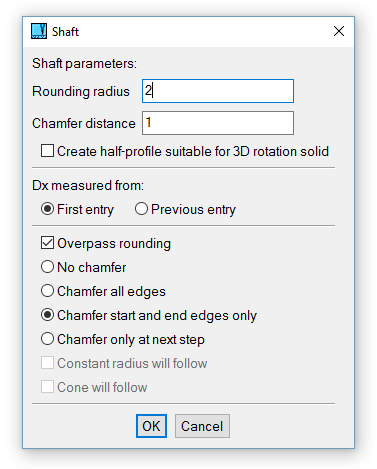This screenshot has width=377, height=469.
Task: Click the Shaft dialog title icon
Action: click(x=39, y=31)
